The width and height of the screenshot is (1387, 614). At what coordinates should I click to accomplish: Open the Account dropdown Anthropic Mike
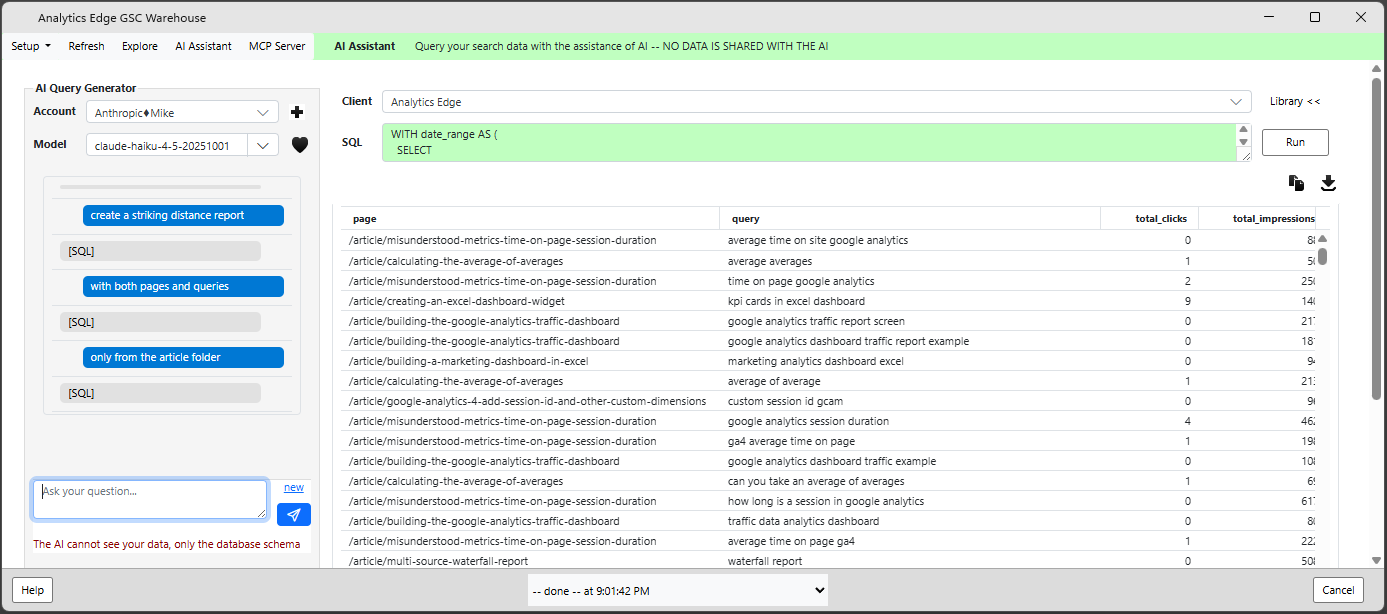pos(182,113)
